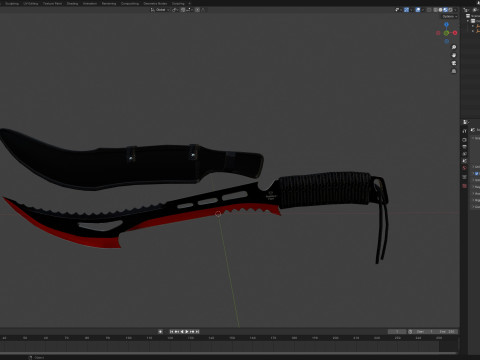
Task: Toggle the Gravity checkbox in Scene properties
Action: [x=476, y=173]
